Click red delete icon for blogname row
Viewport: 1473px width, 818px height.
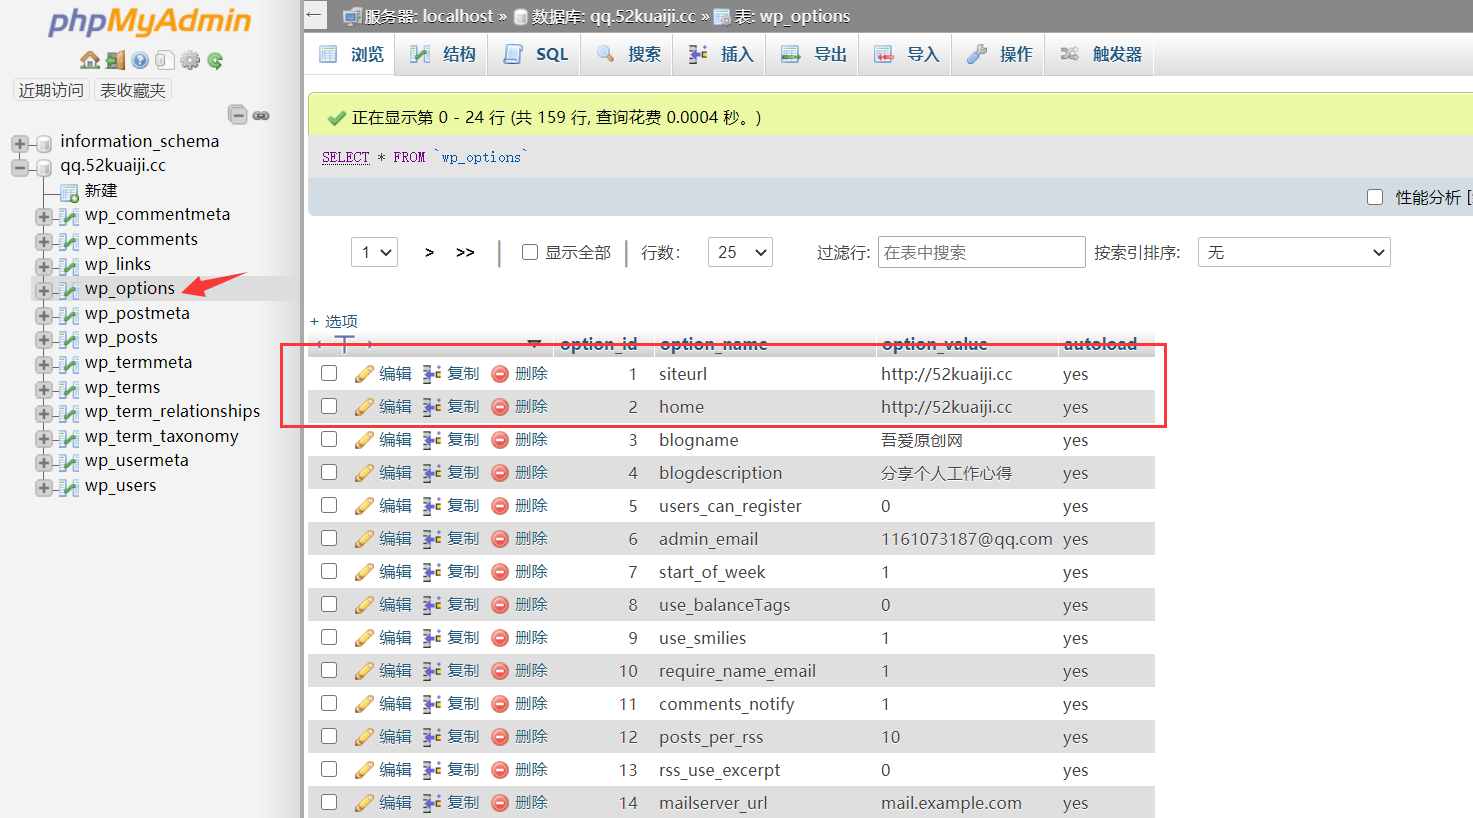(500, 440)
